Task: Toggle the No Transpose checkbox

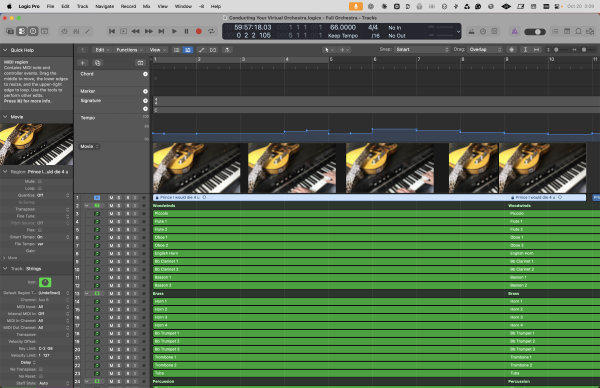Action: (41, 369)
